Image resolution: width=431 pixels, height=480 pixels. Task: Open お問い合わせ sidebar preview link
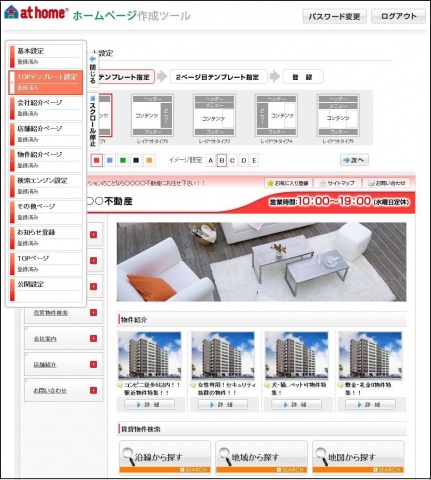pyautogui.click(x=50, y=391)
